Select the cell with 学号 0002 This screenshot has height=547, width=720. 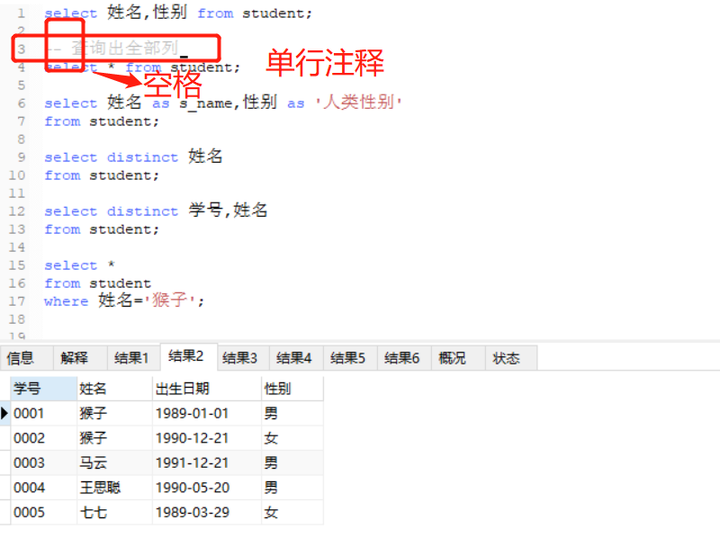(x=44, y=438)
